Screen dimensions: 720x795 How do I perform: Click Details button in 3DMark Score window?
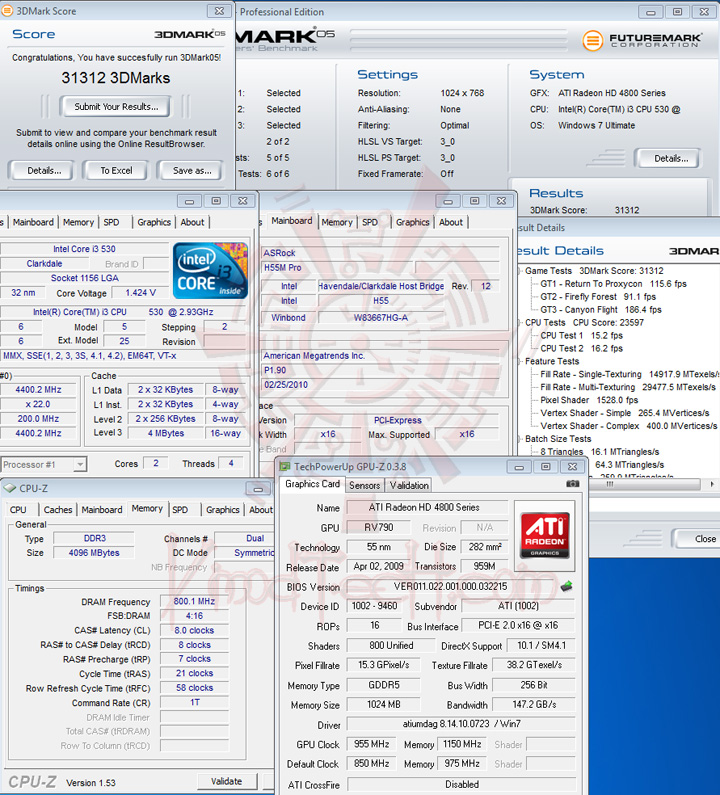(x=44, y=170)
